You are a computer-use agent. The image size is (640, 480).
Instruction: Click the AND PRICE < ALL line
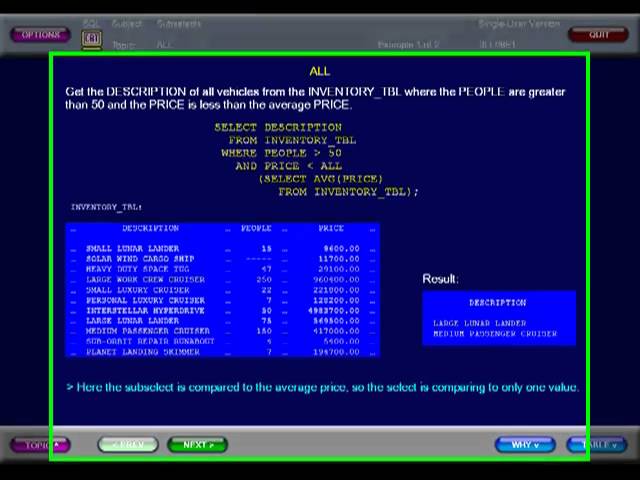(x=289, y=166)
